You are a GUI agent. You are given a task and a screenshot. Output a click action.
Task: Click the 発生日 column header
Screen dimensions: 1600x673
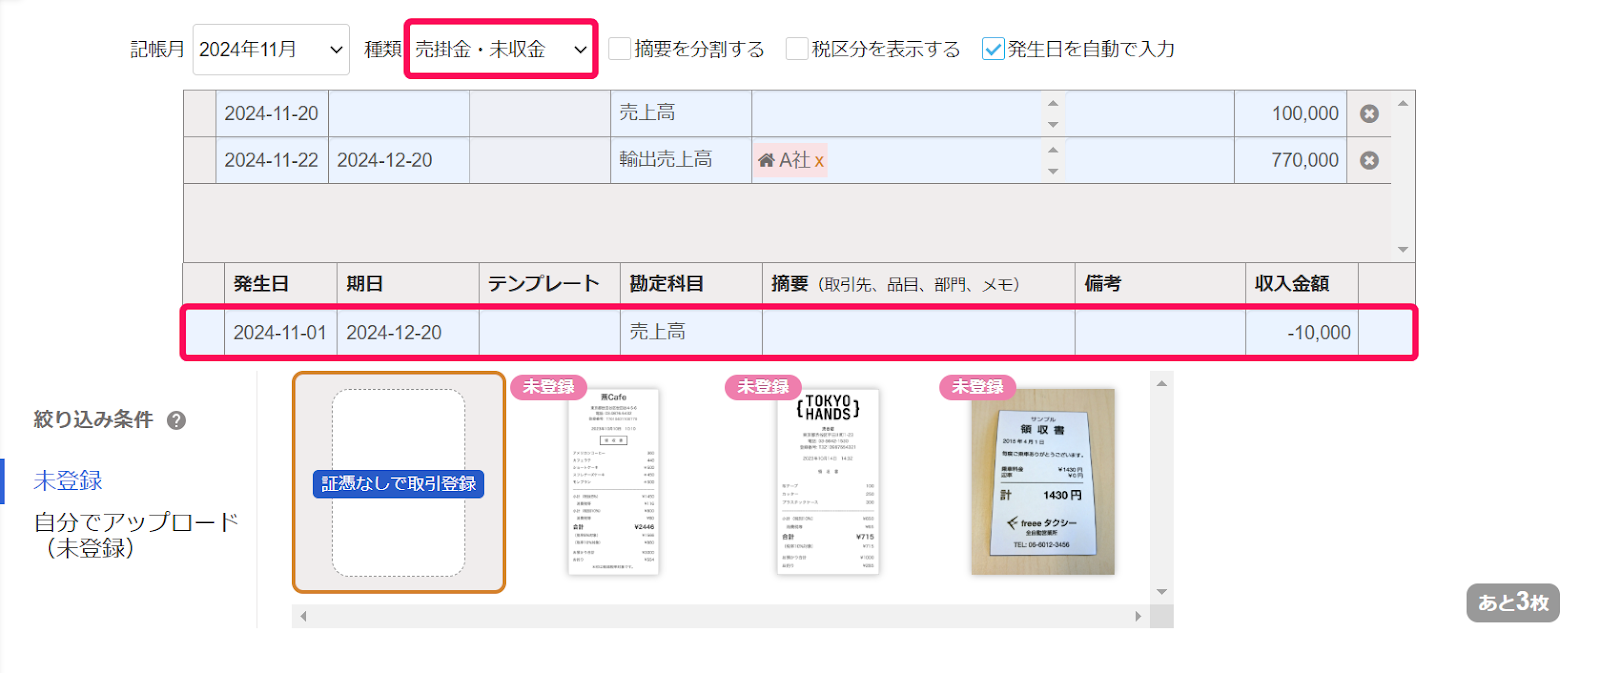(x=280, y=284)
